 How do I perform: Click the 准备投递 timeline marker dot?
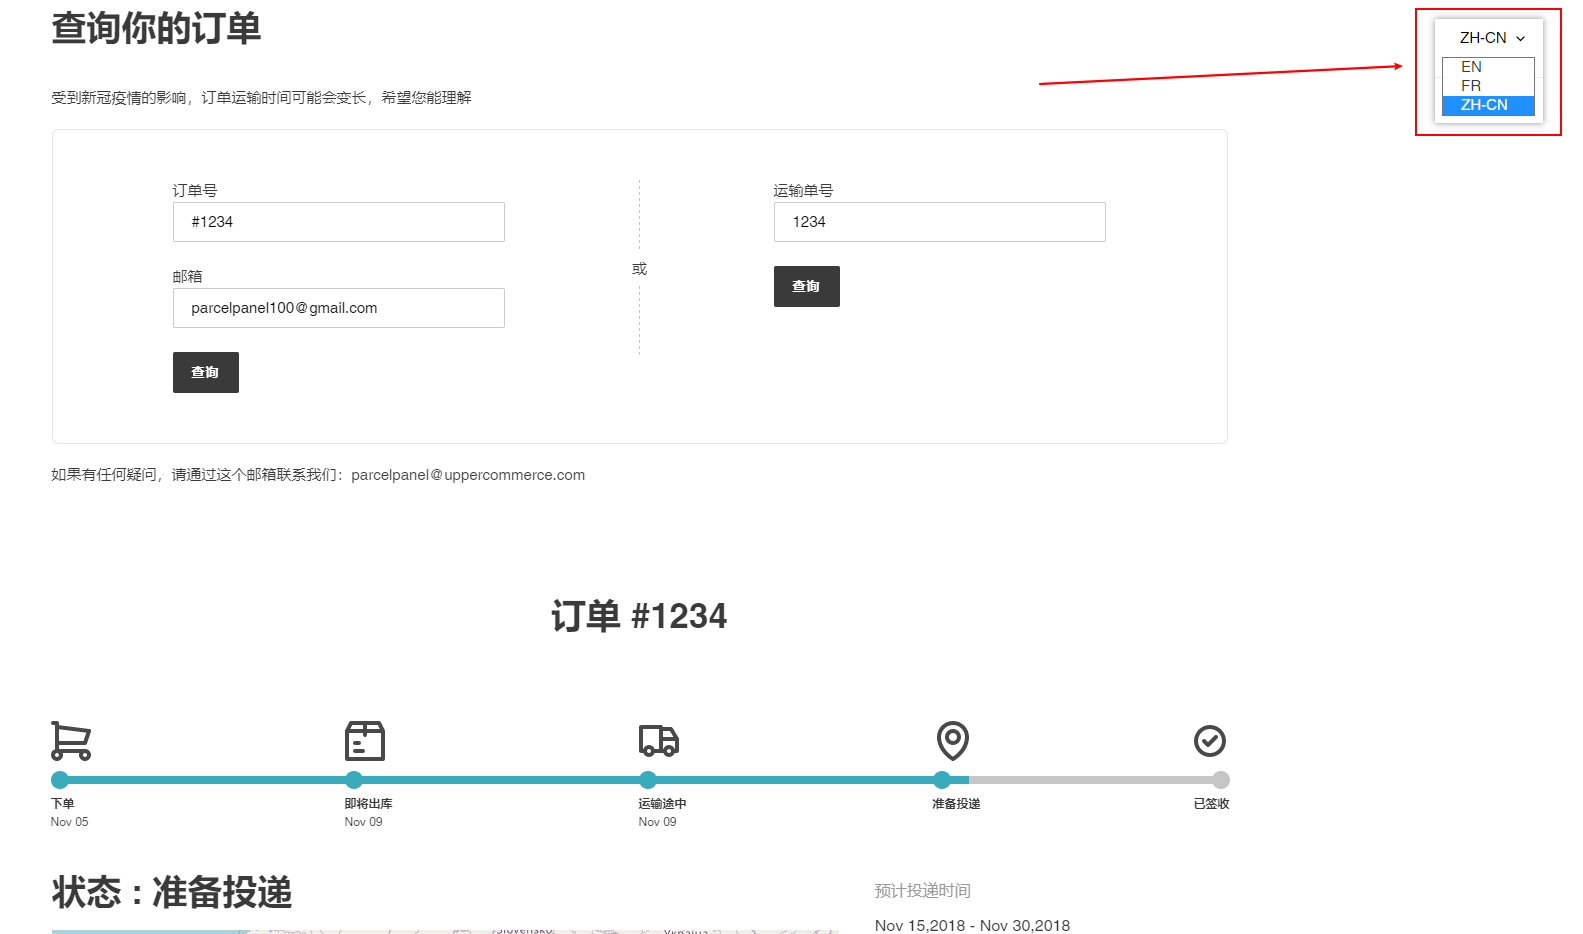(x=942, y=780)
